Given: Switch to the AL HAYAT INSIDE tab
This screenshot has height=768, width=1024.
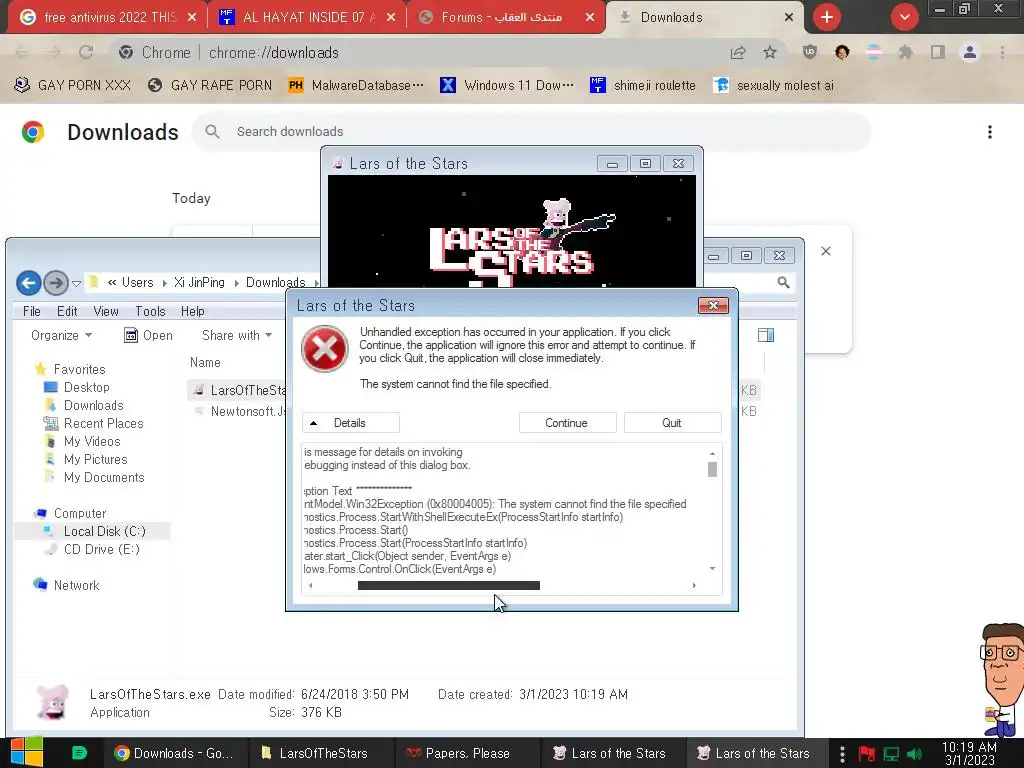Looking at the screenshot, I should 307,17.
